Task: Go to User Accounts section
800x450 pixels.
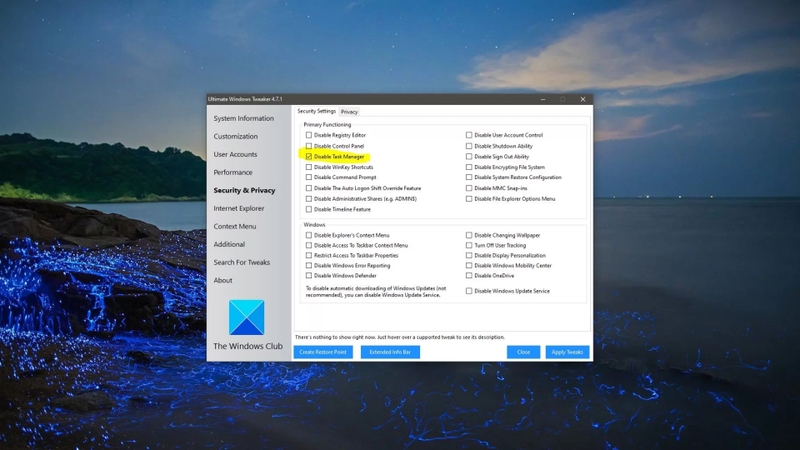Action: click(x=235, y=154)
